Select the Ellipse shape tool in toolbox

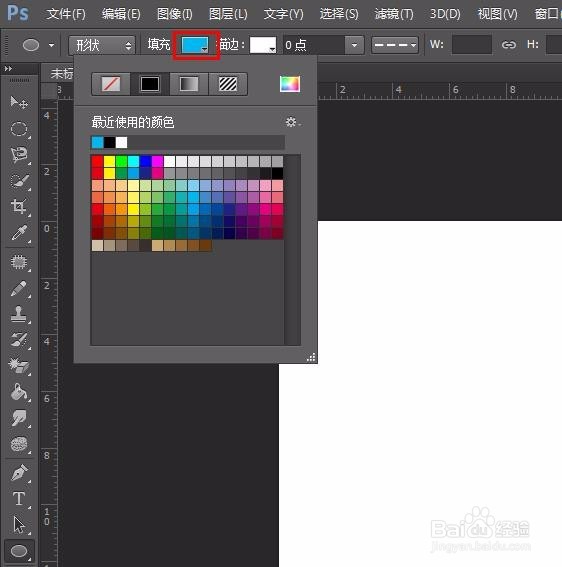click(x=19, y=551)
